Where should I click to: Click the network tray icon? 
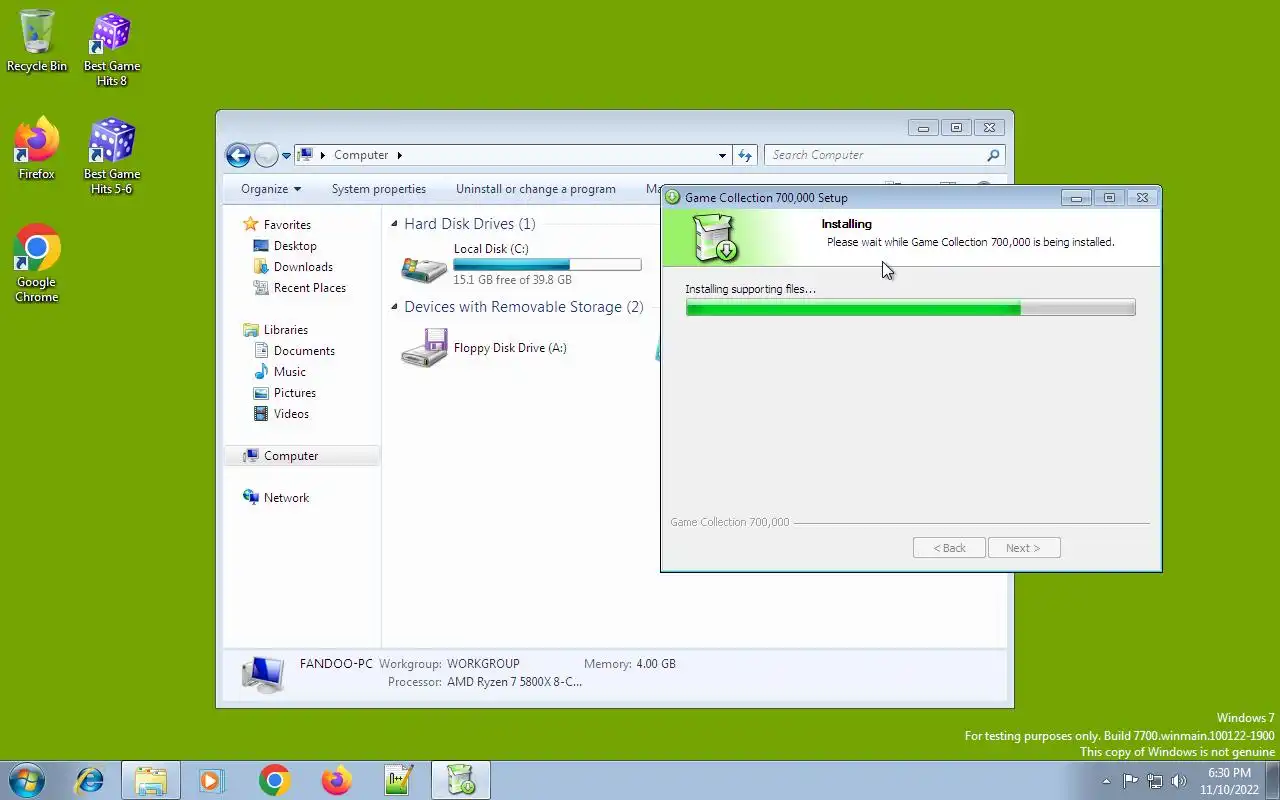click(x=1155, y=781)
